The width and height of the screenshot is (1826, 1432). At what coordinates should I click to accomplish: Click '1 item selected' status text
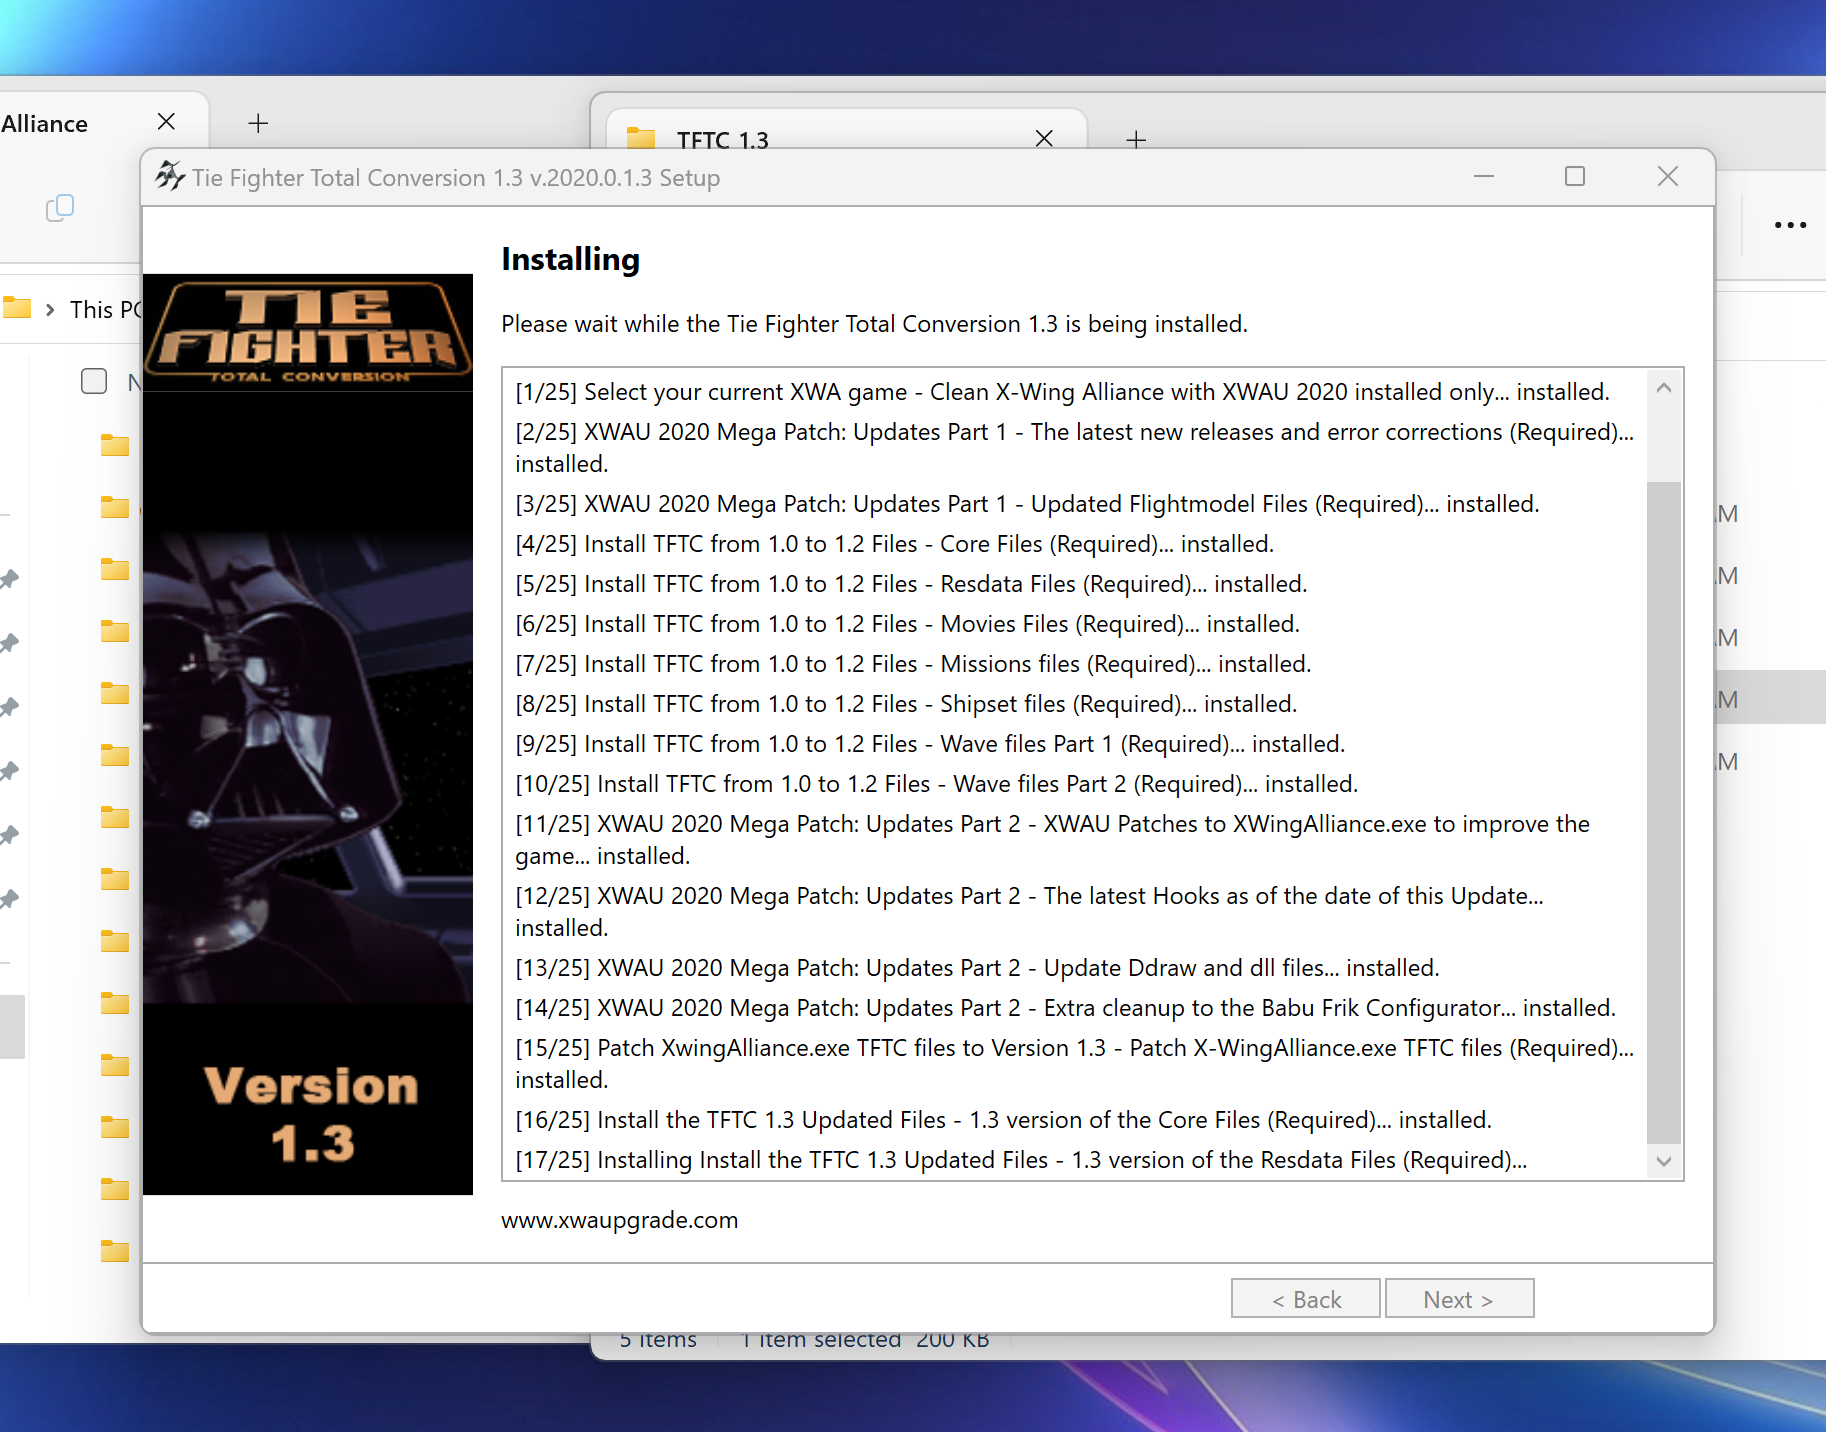[822, 1341]
